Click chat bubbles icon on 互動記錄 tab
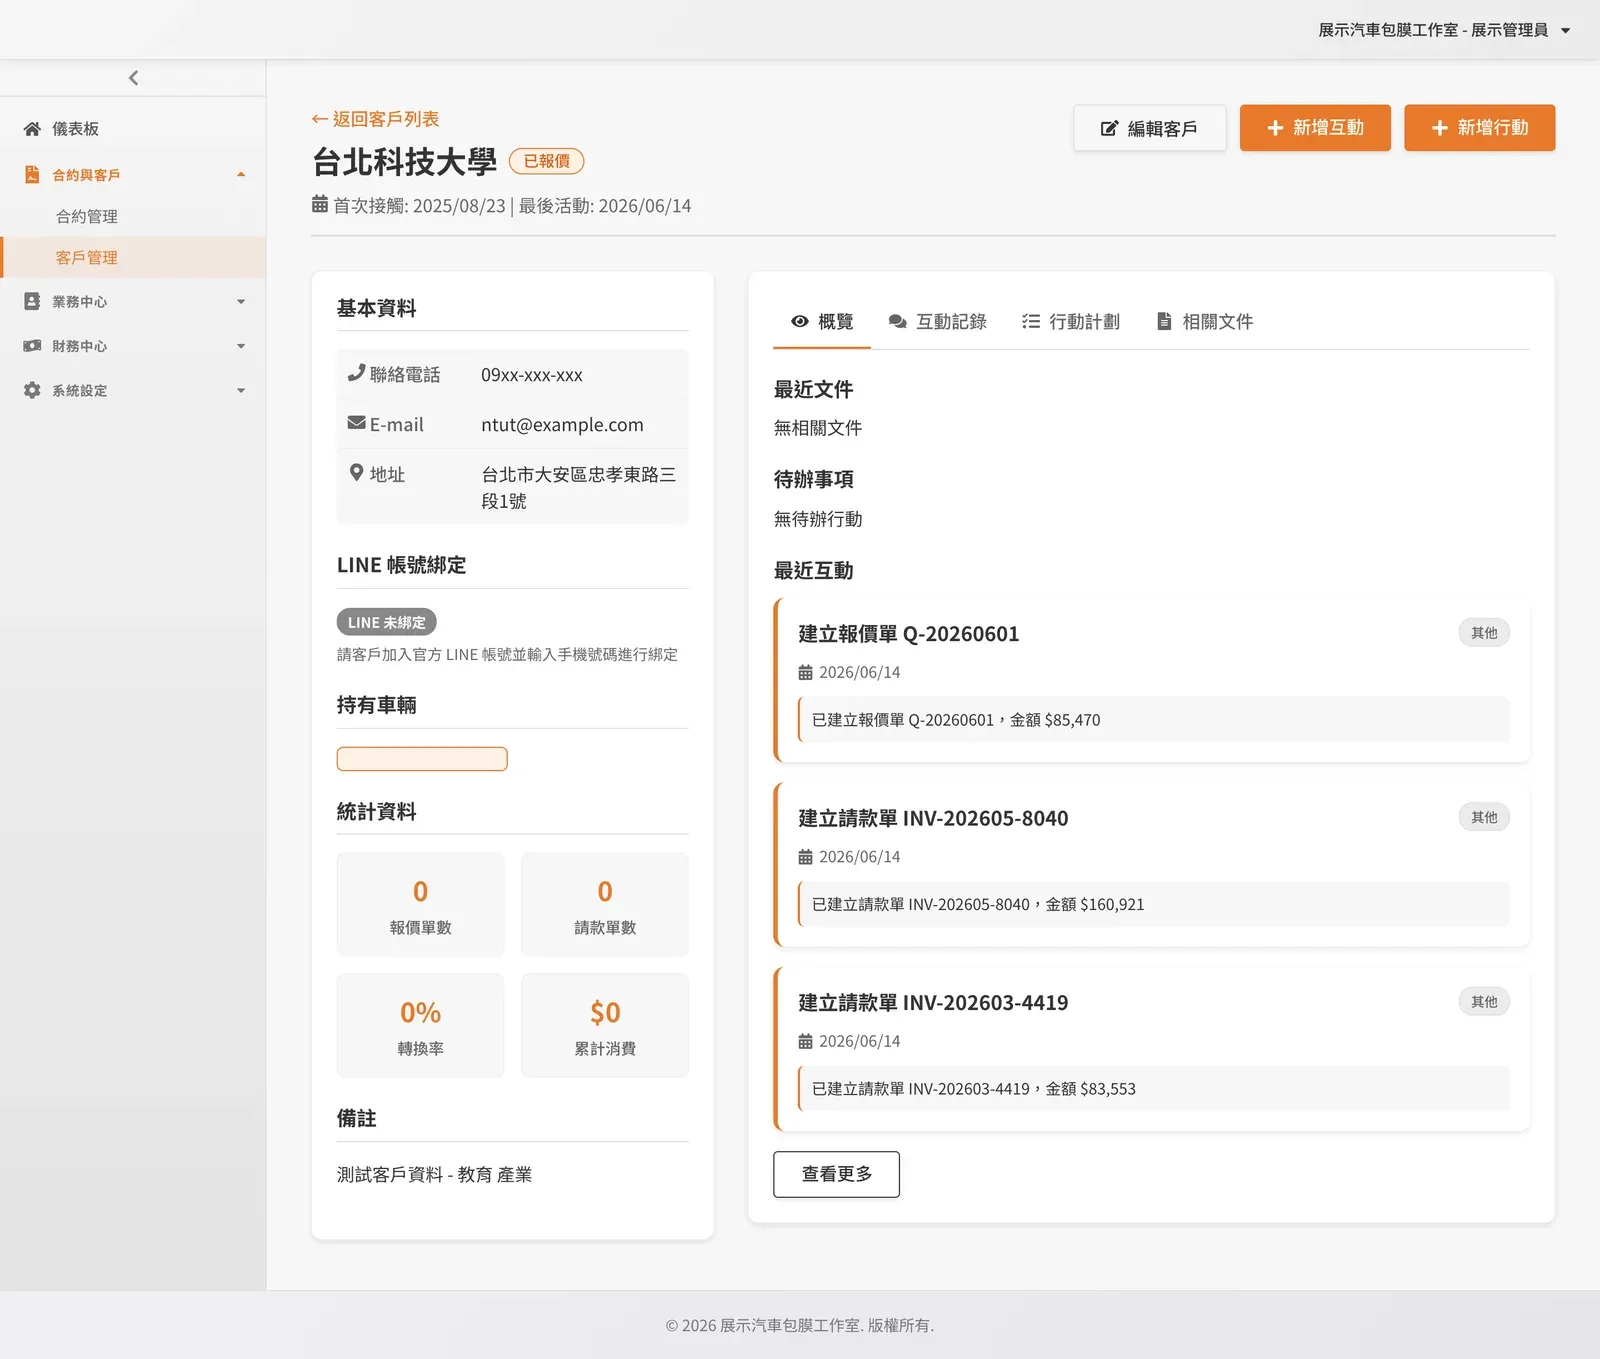 (x=898, y=321)
